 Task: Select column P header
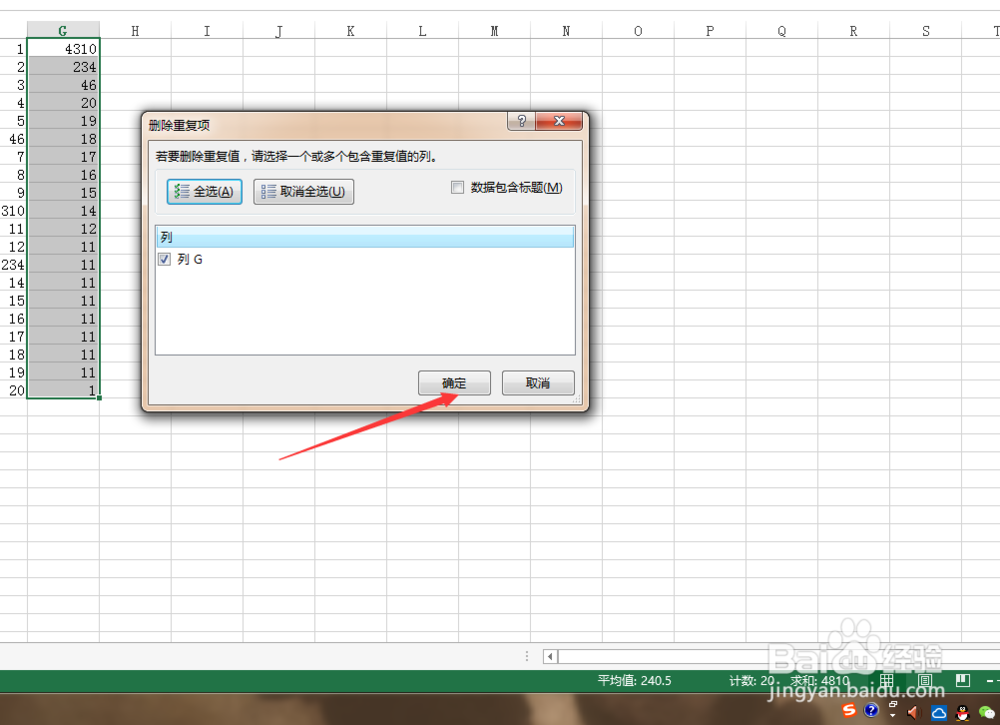(710, 31)
